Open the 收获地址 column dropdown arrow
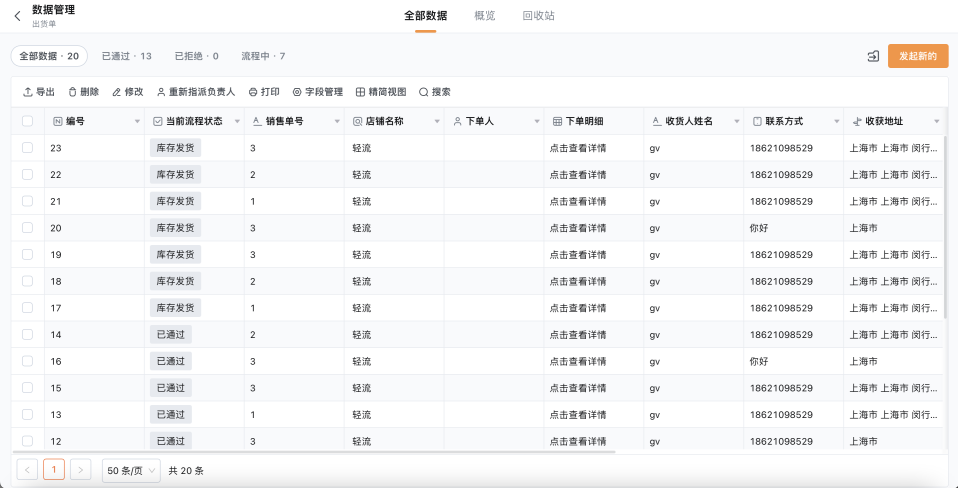958x488 pixels. click(937, 122)
